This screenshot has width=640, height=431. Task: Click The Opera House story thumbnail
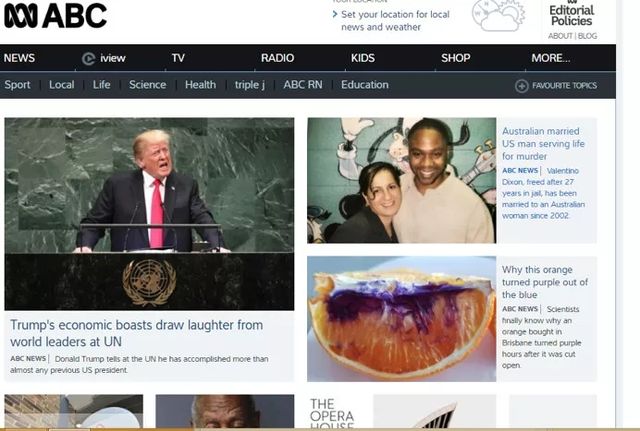point(331,412)
